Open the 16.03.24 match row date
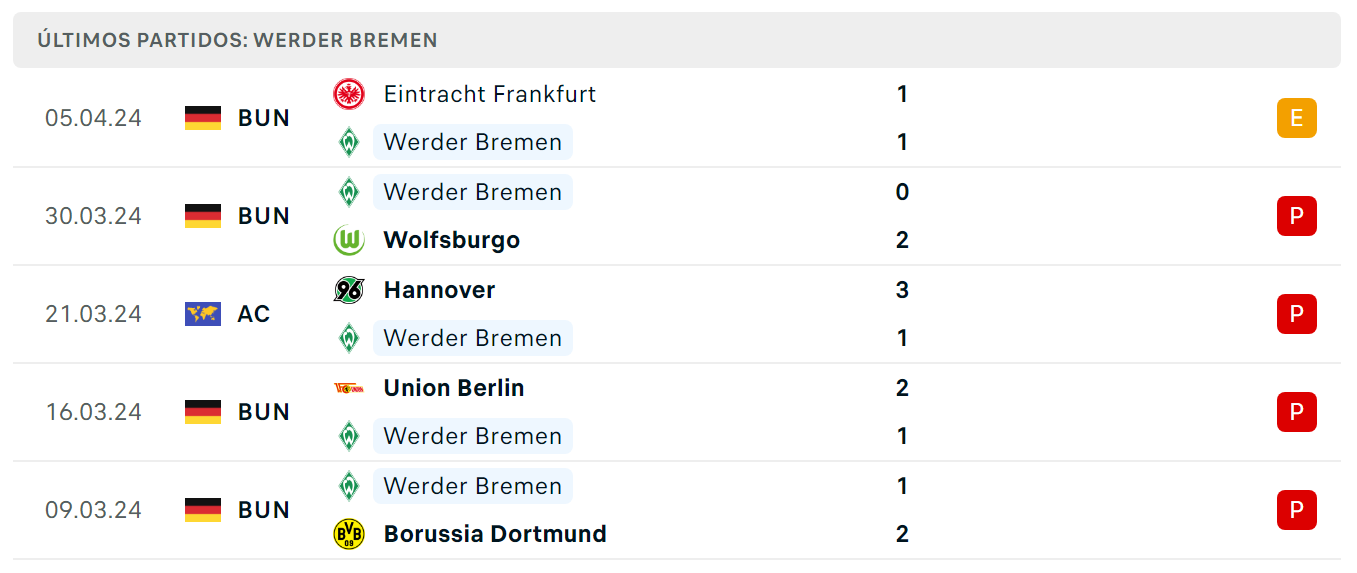This screenshot has height=573, width=1357. [x=93, y=412]
